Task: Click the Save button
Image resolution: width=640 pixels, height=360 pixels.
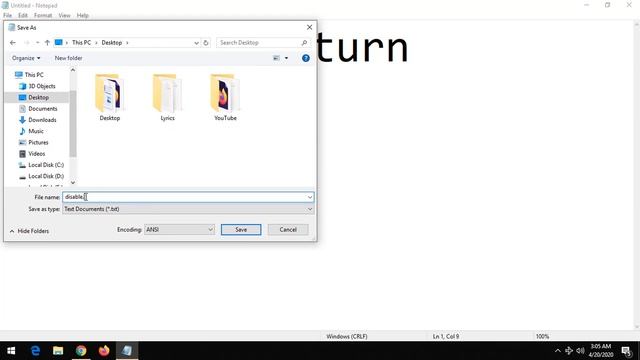Action: [241, 229]
